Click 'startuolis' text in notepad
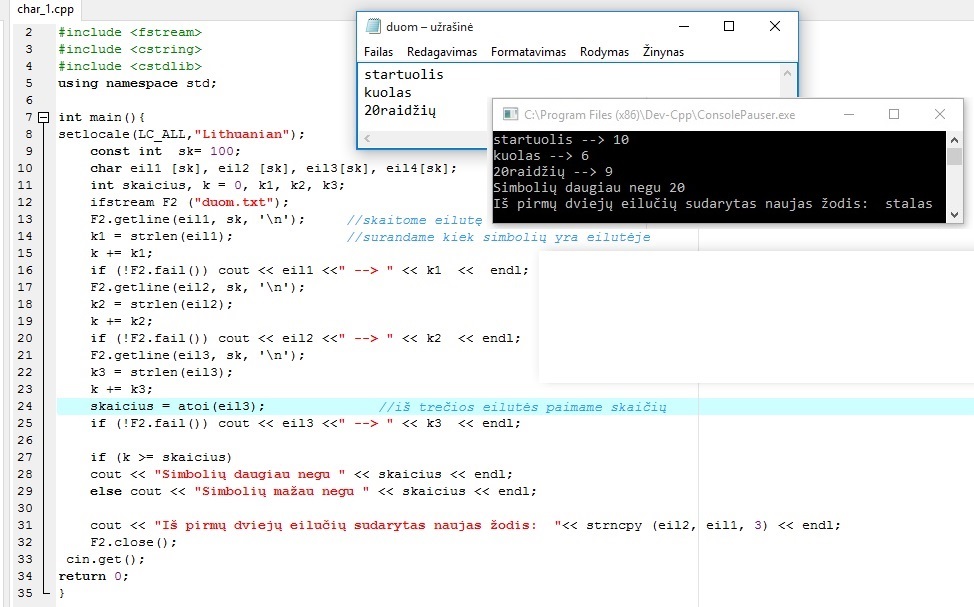The height and width of the screenshot is (607, 974). (x=404, y=75)
